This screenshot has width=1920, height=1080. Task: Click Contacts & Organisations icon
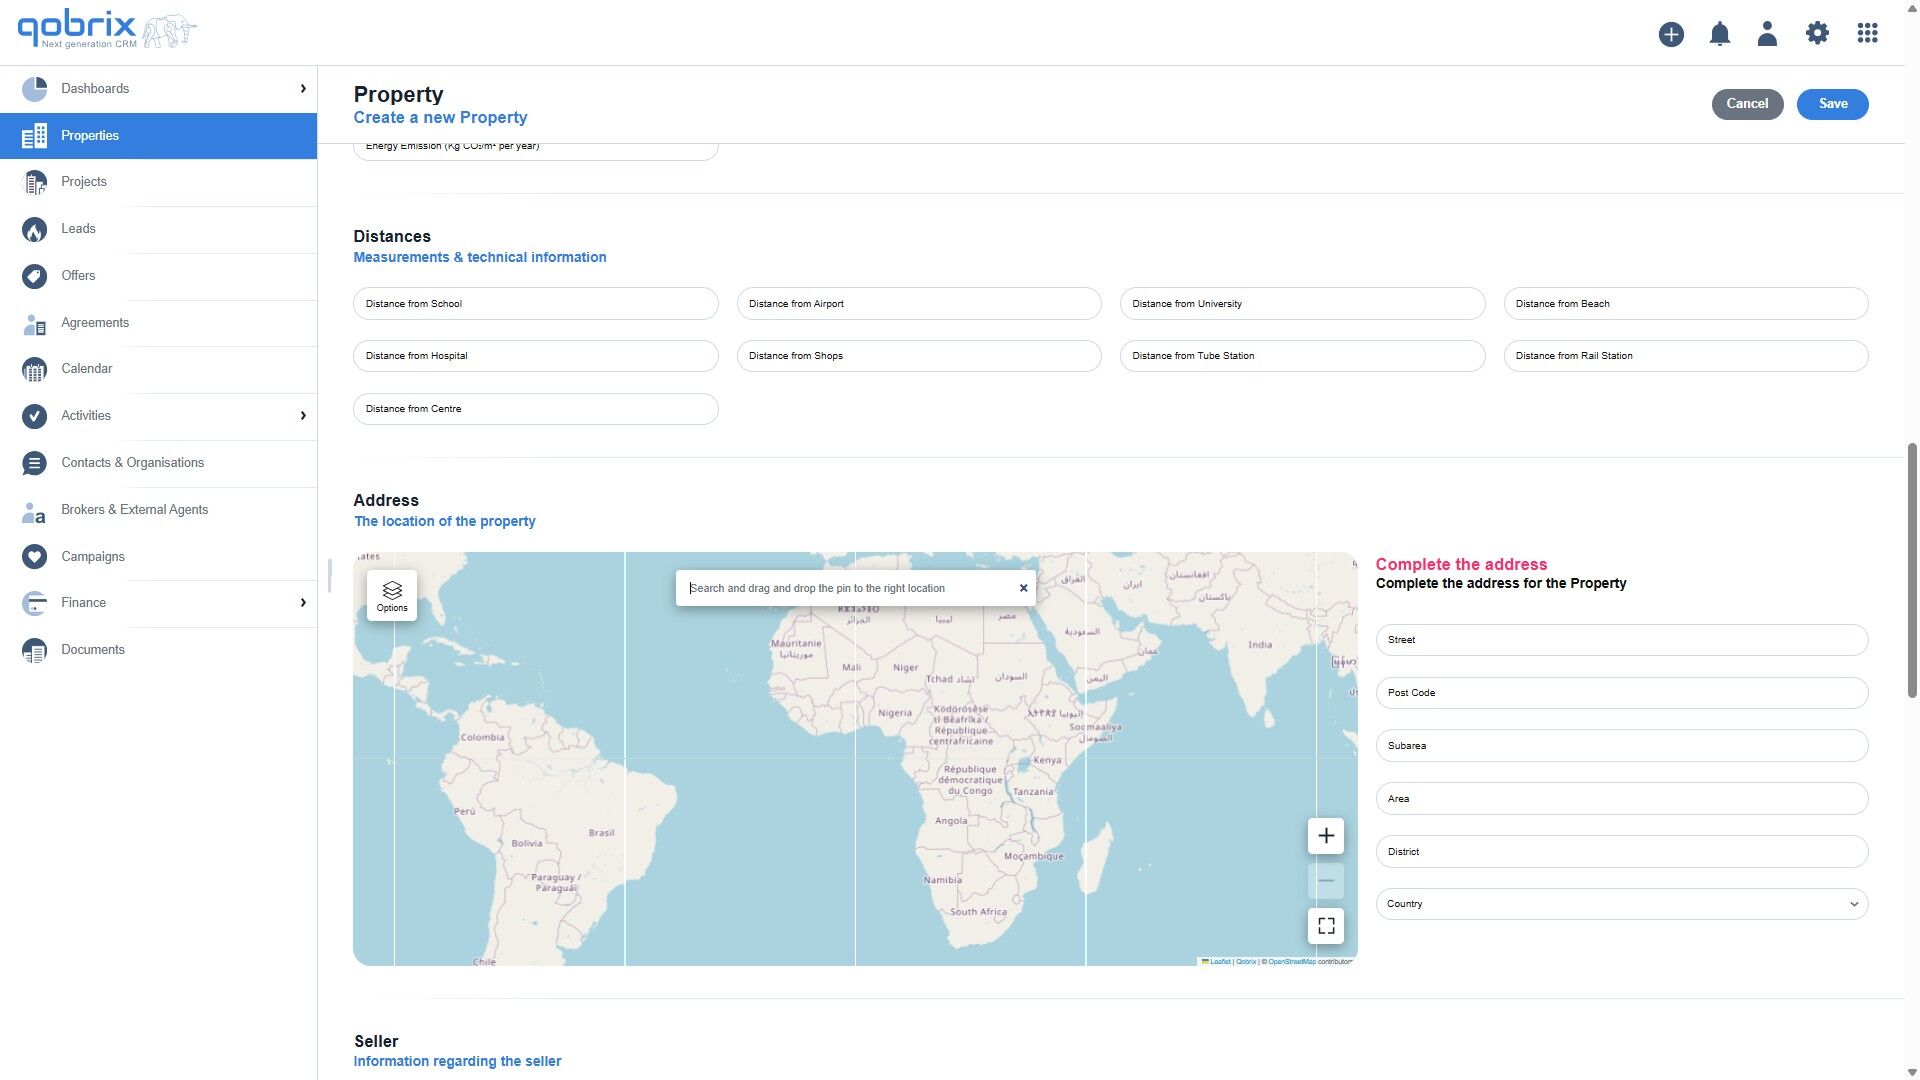click(34, 463)
